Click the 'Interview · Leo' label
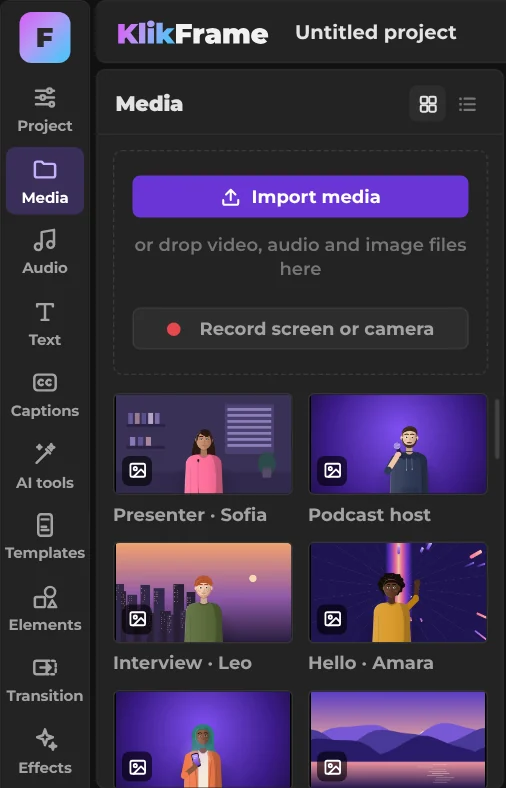This screenshot has height=788, width=506. point(182,663)
